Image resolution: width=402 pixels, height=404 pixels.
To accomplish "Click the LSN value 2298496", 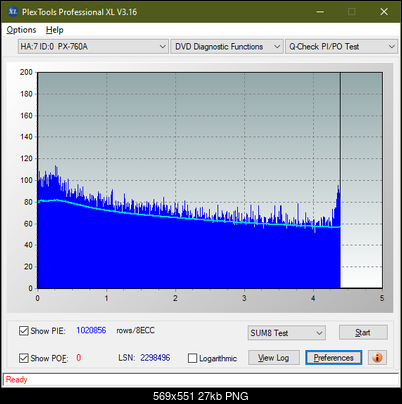I will pos(155,358).
